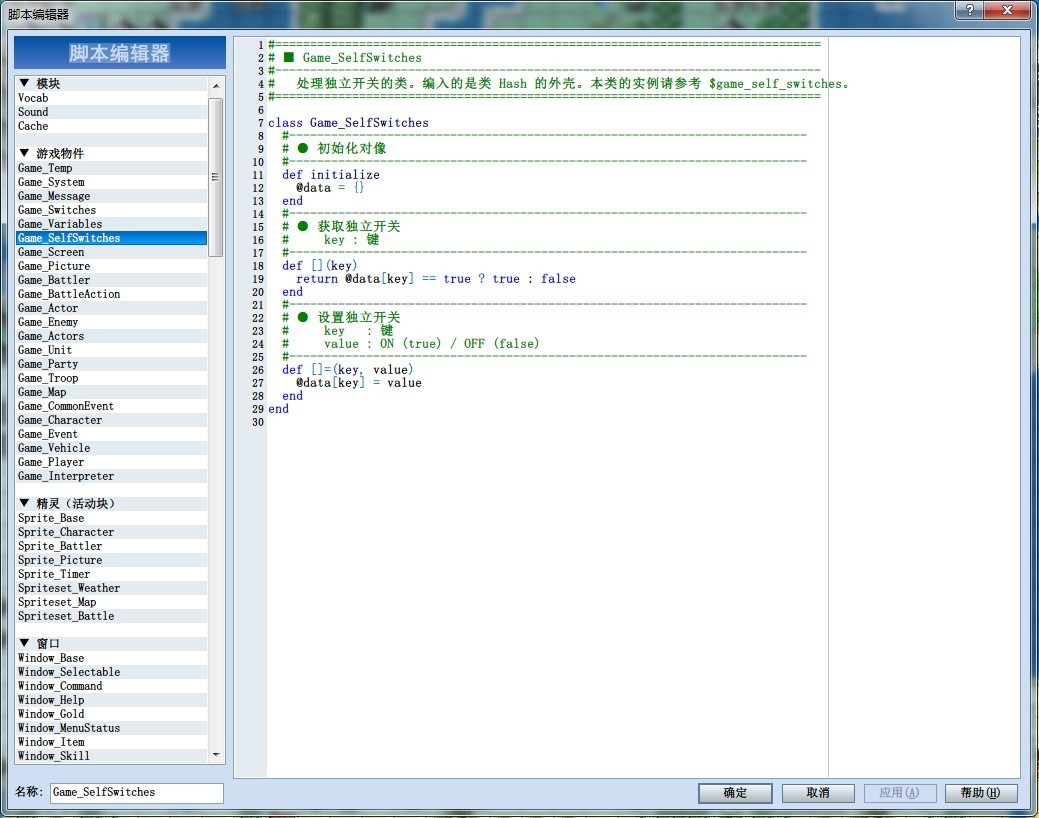Click the 确定 button
Viewport: 1039px width, 818px height.
point(735,793)
